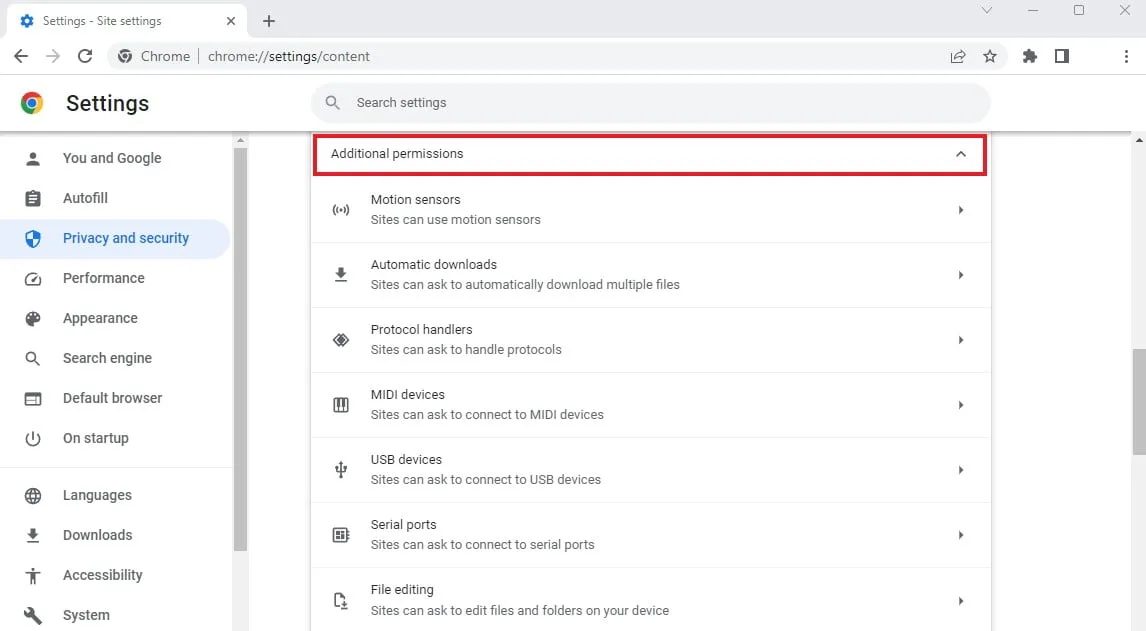Select the Protocol handlers icon

(x=340, y=339)
